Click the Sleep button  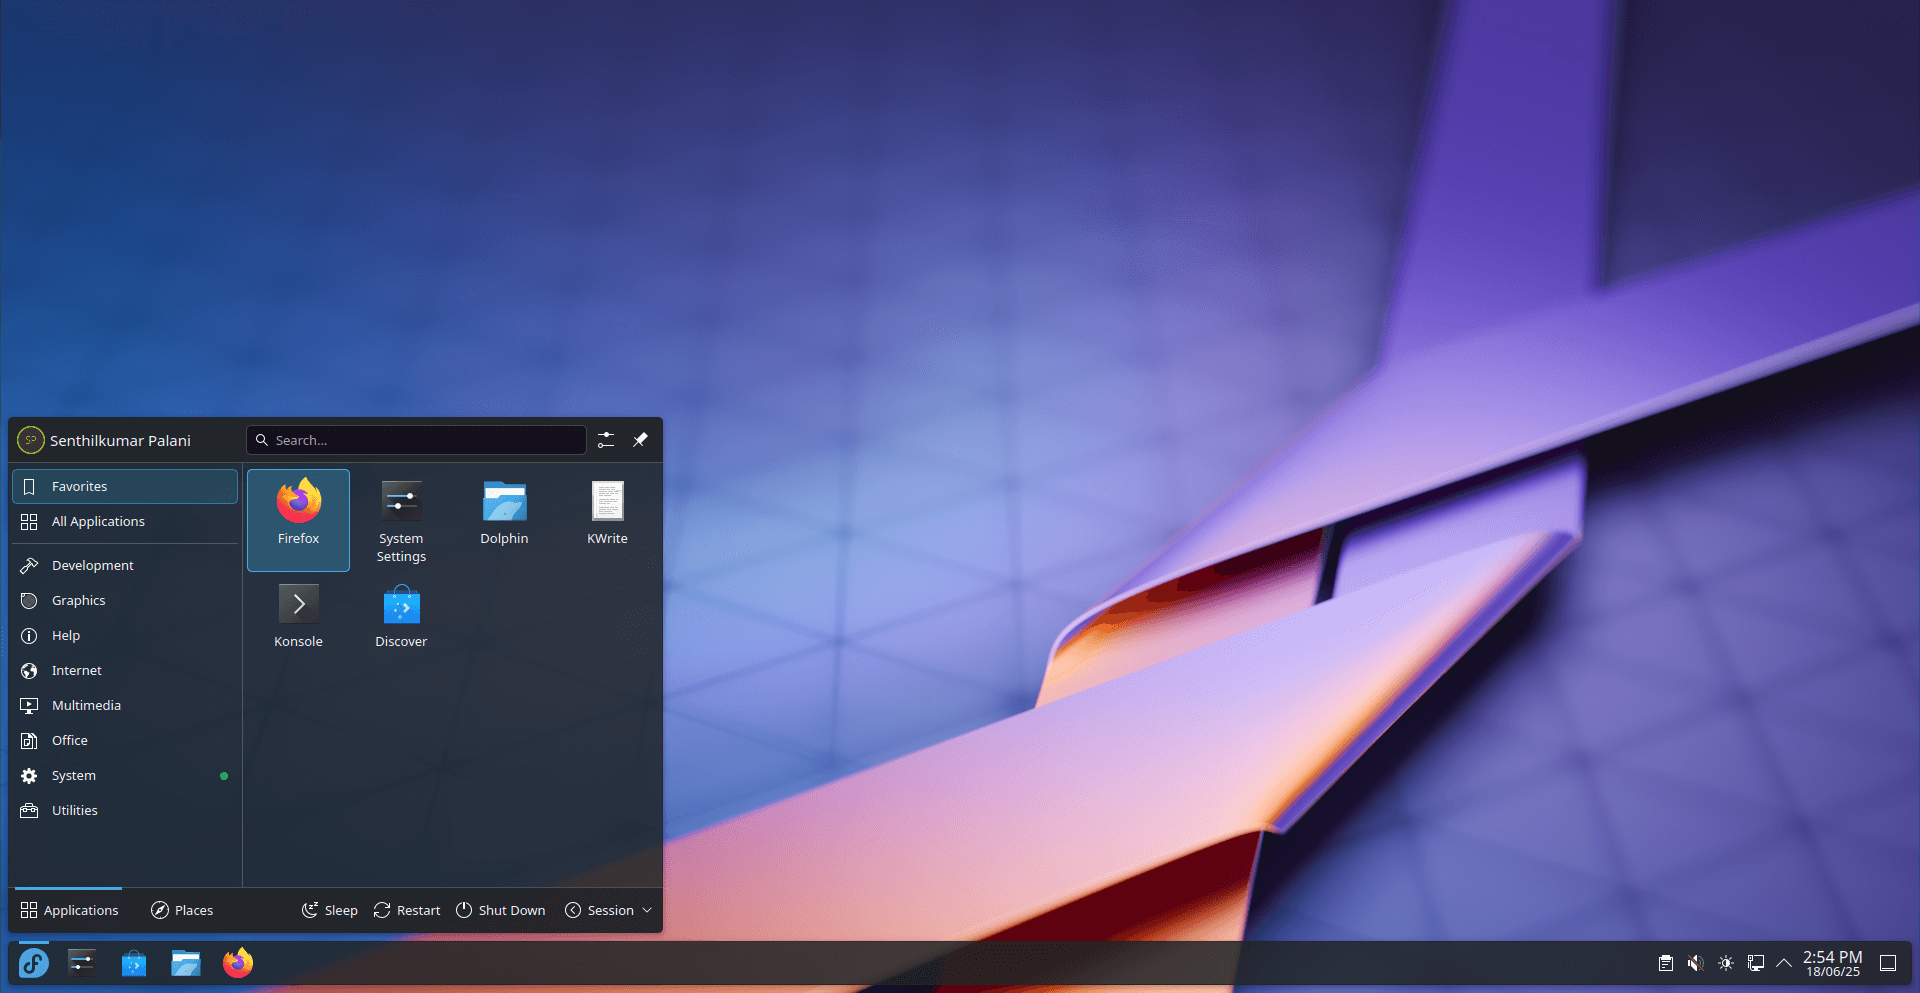pos(330,910)
